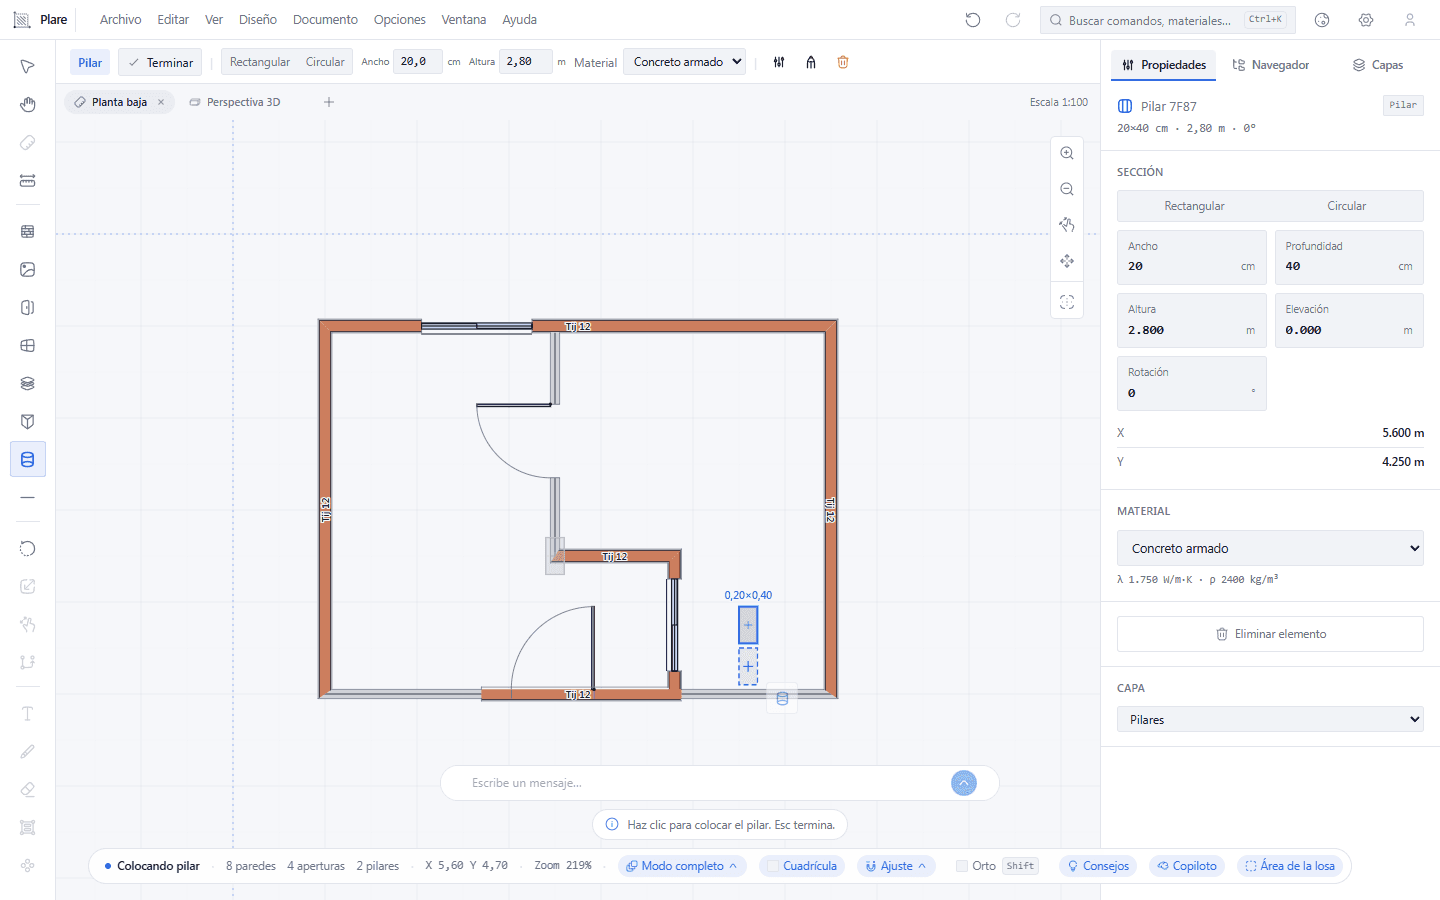The height and width of the screenshot is (900, 1440).
Task: Select Circular in the top toolbar
Action: (325, 62)
